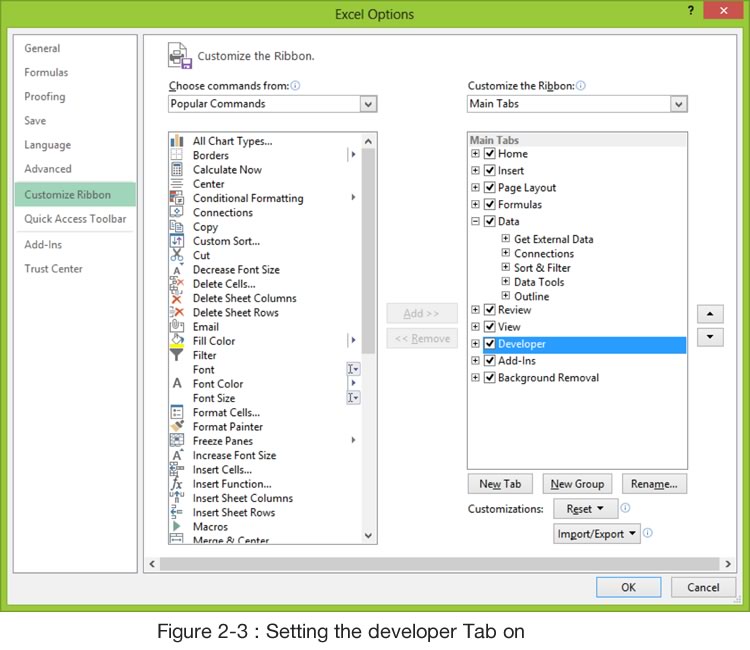The width and height of the screenshot is (750, 650).
Task: Click the All Chart Types command icon
Action: [x=177, y=141]
